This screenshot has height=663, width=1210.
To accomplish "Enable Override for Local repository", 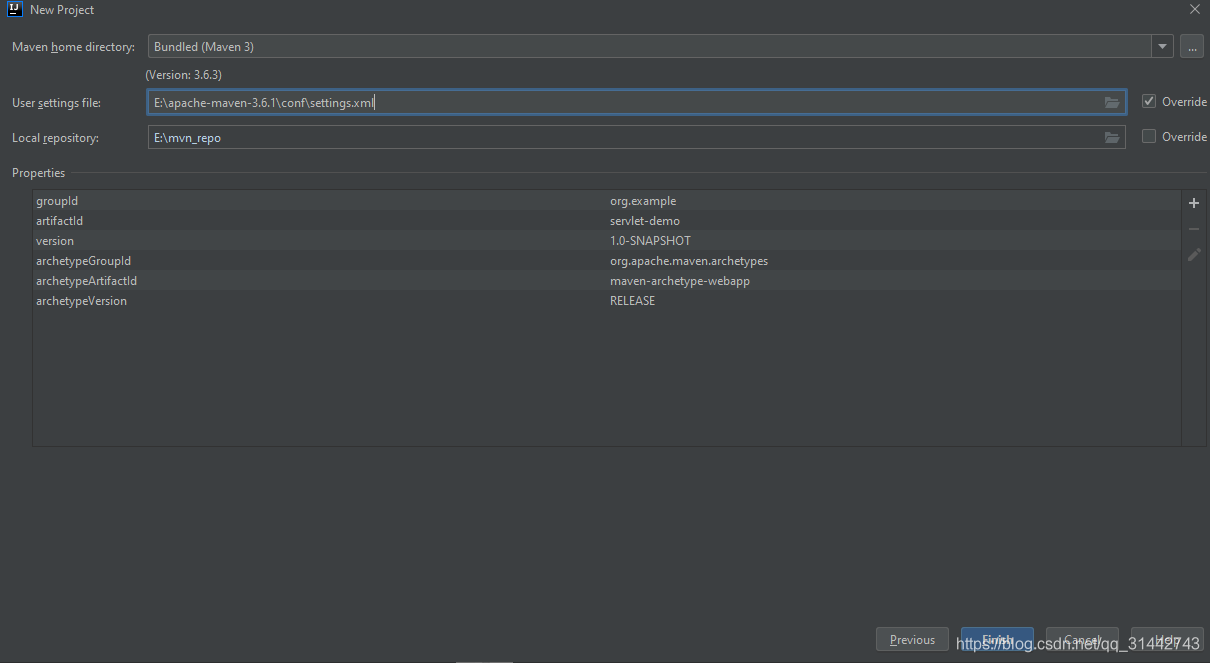I will click(x=1149, y=136).
